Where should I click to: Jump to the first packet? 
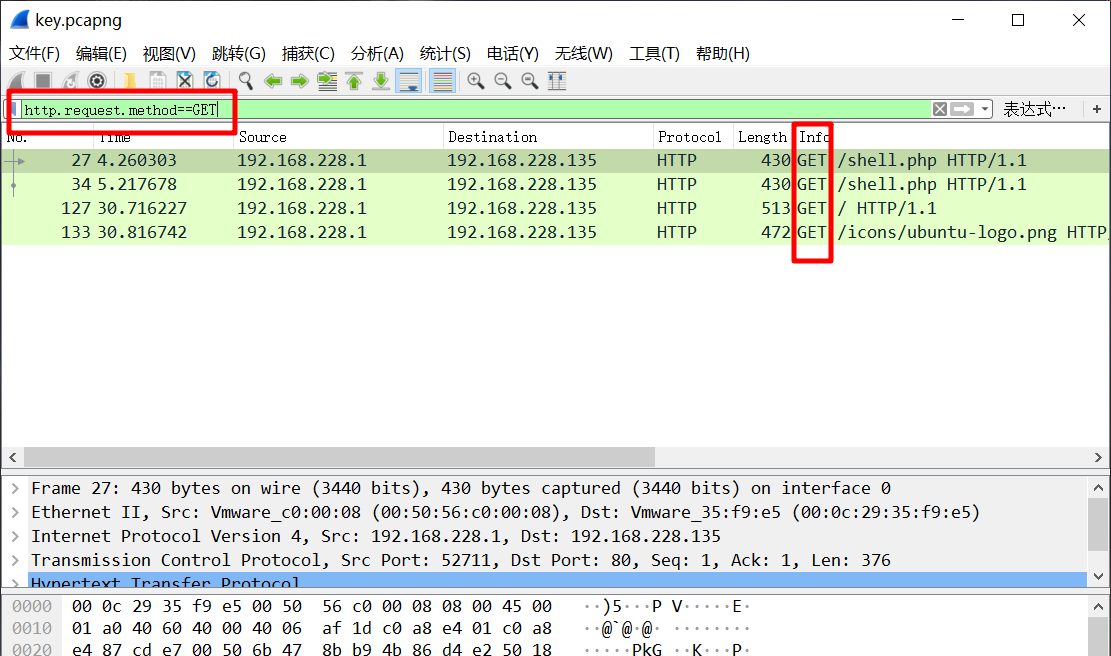tap(354, 81)
